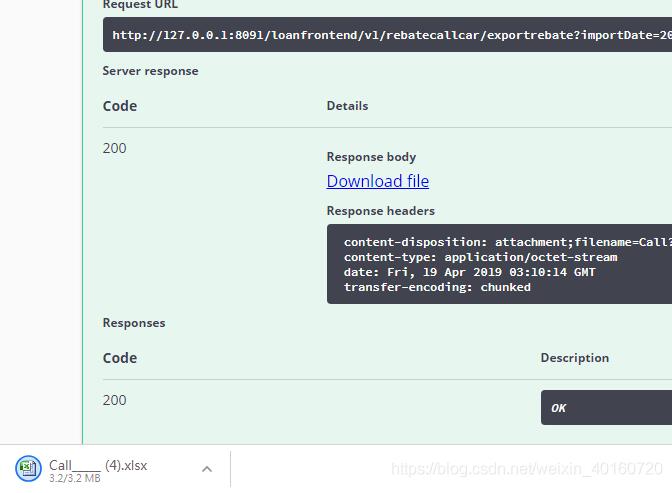Click the Responses section heading

point(134,323)
